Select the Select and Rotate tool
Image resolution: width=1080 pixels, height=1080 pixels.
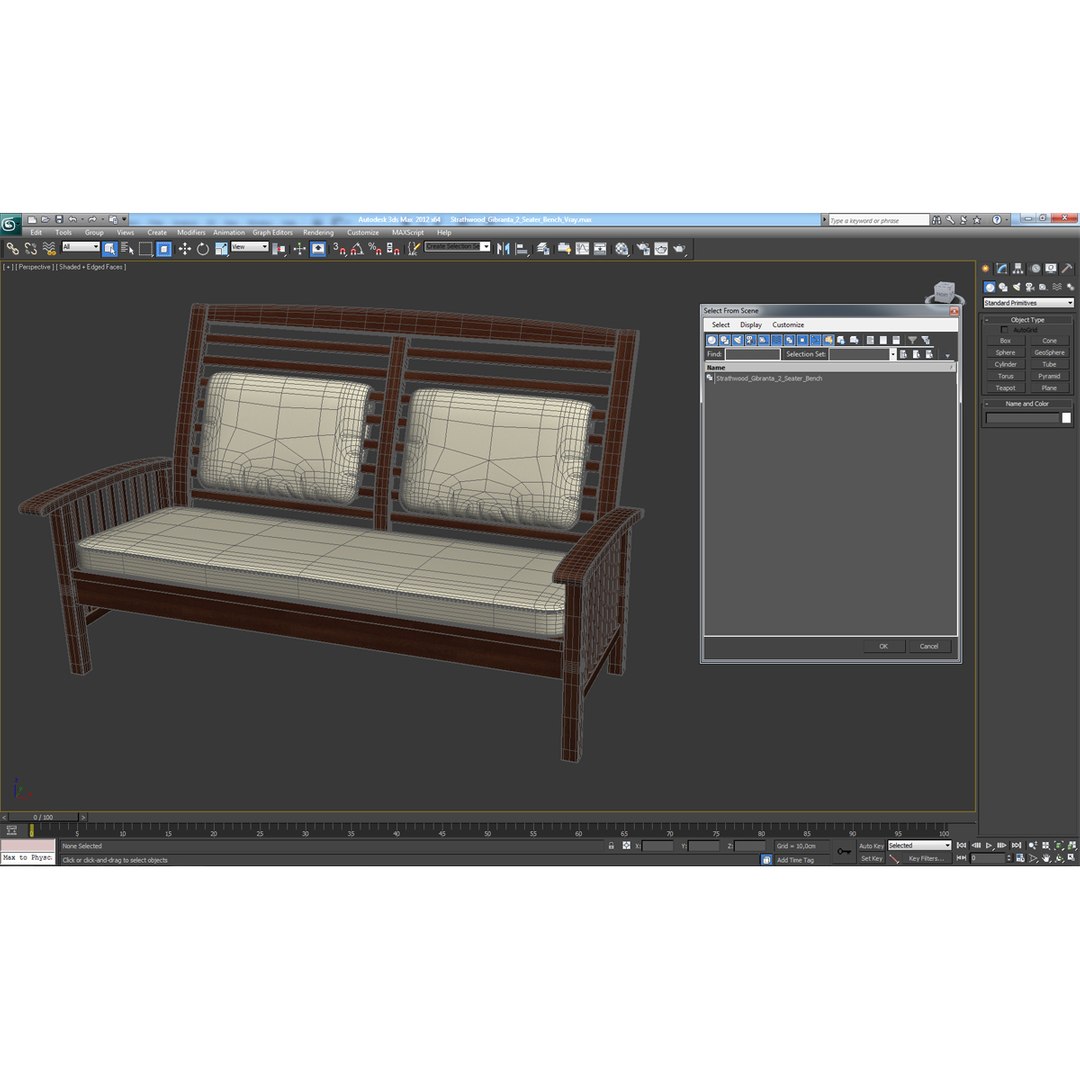(202, 249)
